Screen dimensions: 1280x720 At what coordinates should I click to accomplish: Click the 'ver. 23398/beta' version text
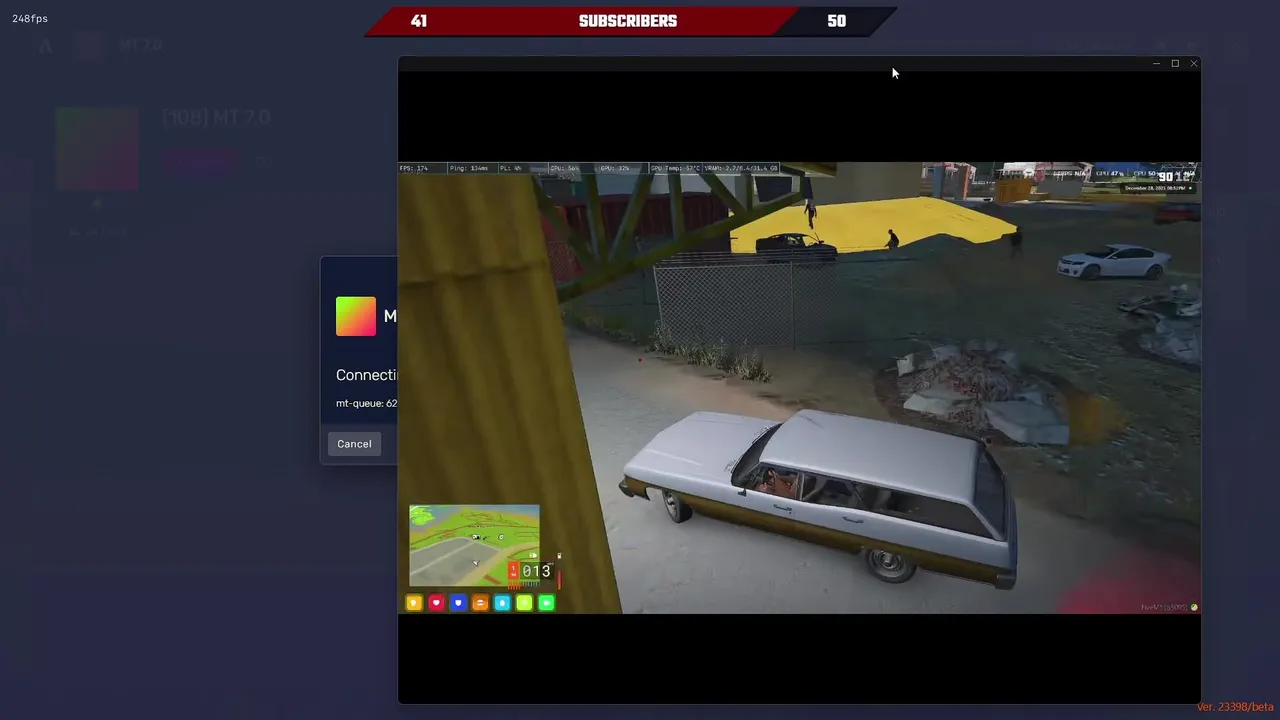coord(1235,707)
